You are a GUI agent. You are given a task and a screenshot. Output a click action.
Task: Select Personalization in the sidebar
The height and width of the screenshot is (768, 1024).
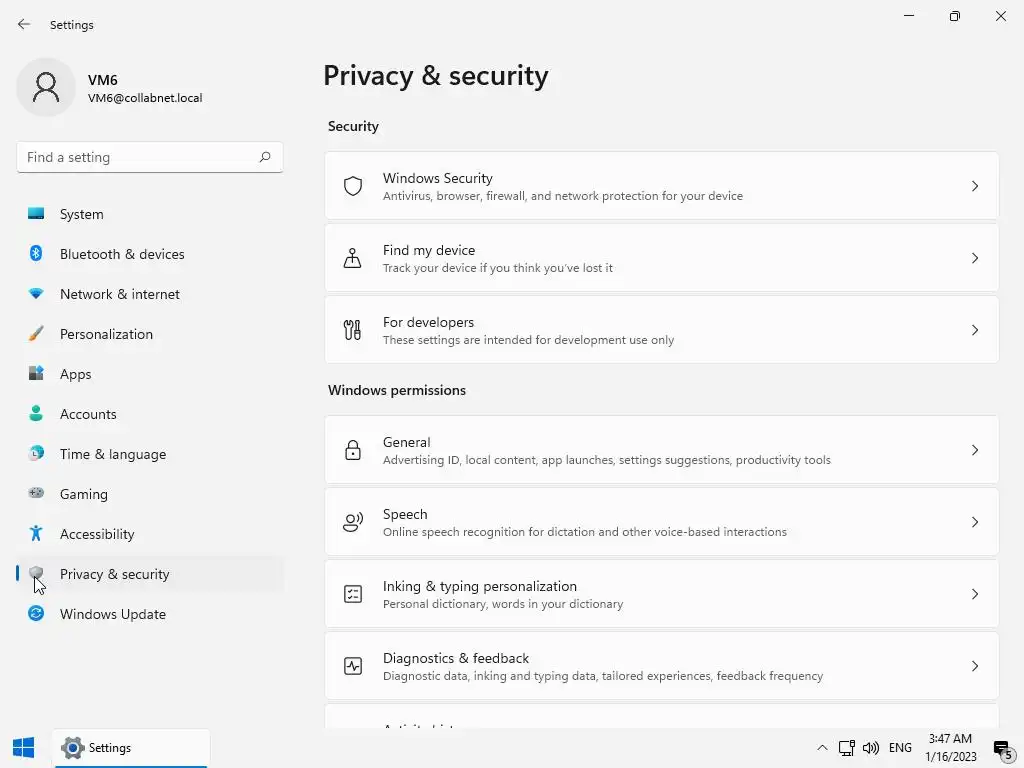[x=106, y=334]
